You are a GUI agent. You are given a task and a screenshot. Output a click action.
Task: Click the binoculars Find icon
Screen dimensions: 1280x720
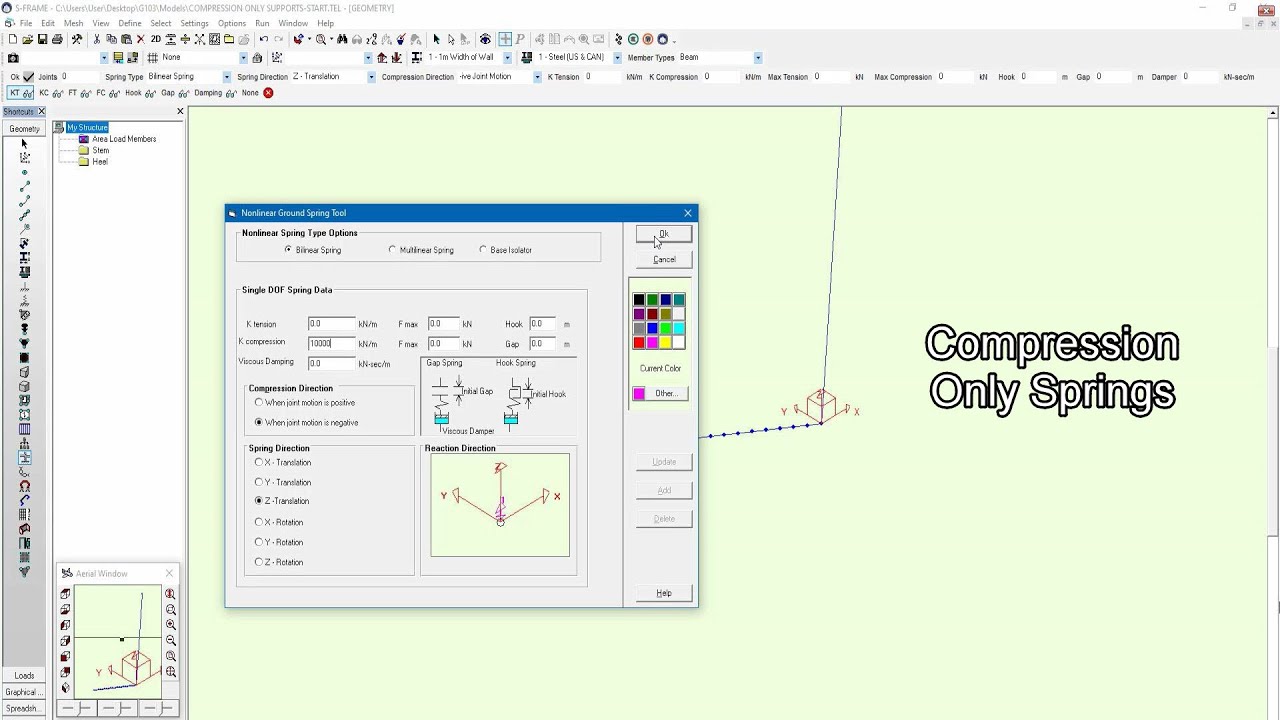(342, 40)
